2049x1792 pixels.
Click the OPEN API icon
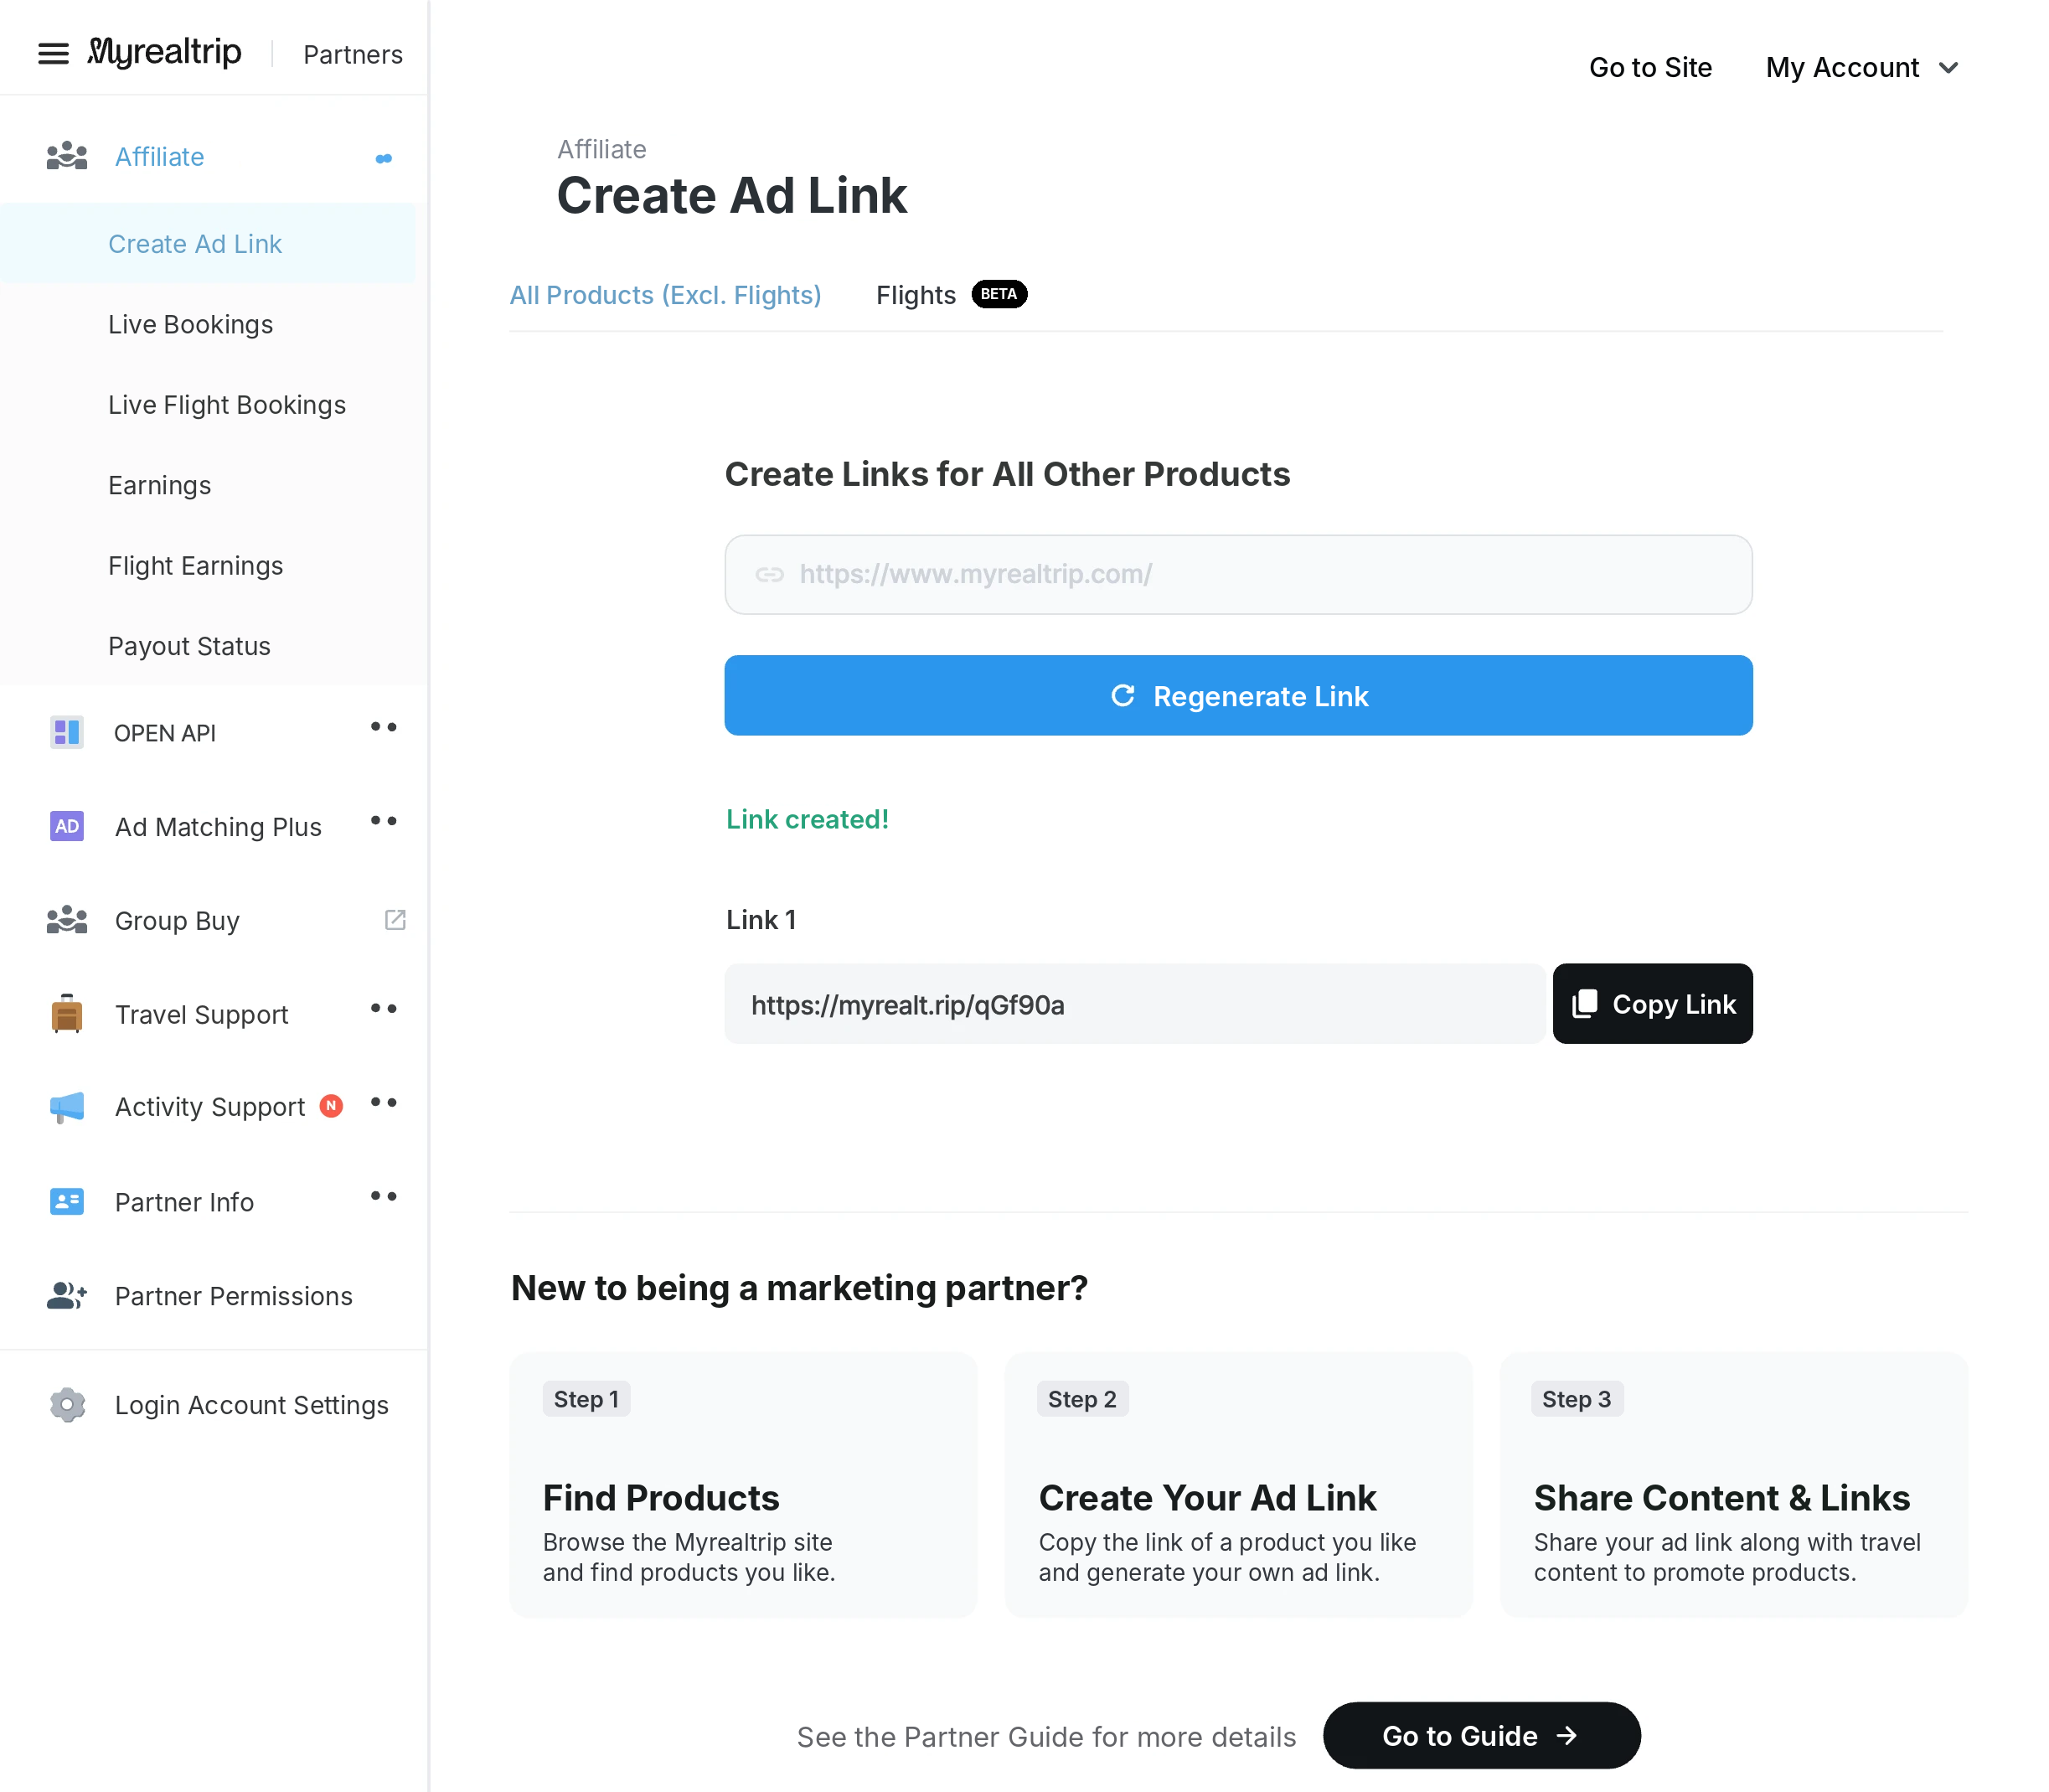click(67, 732)
